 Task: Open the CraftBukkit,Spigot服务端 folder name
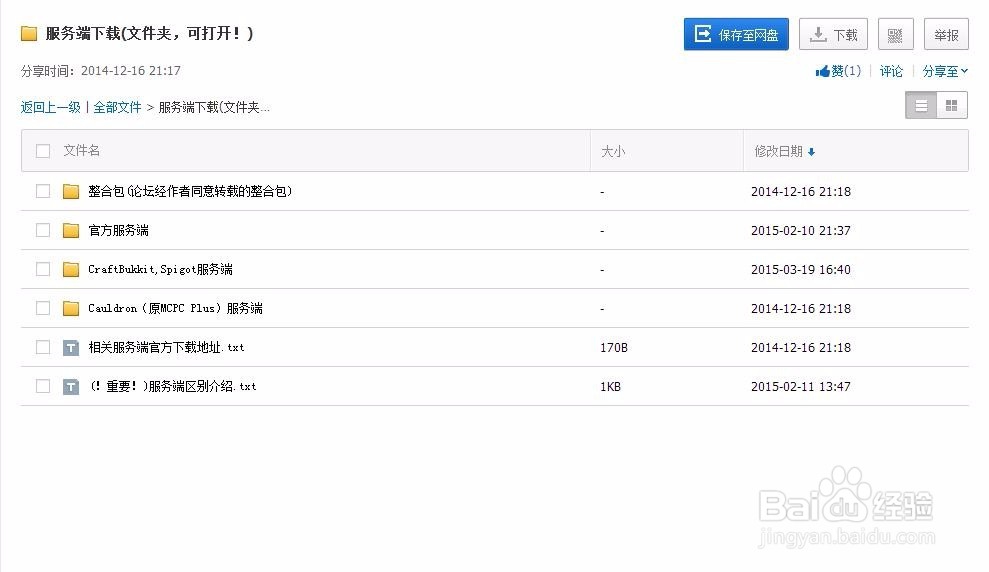point(160,269)
